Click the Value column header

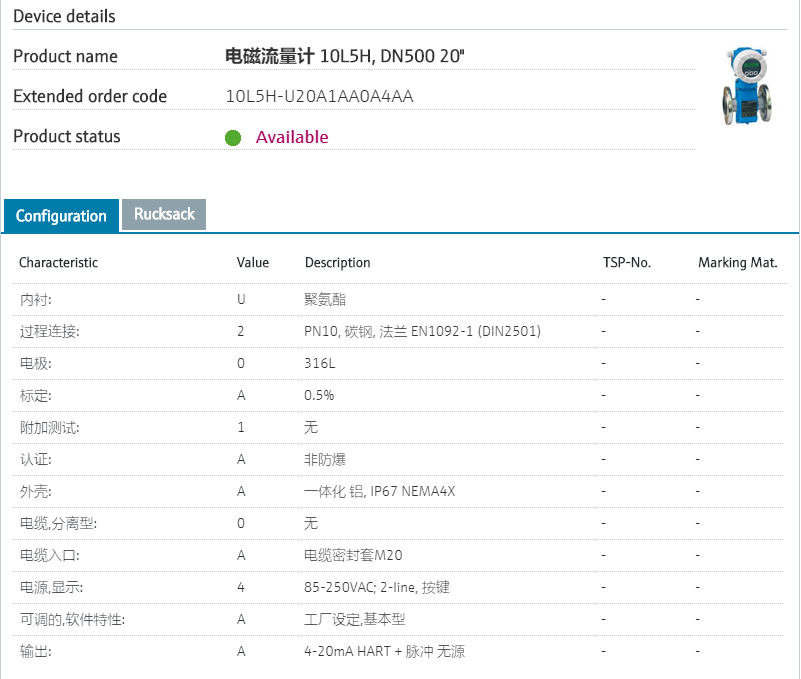pos(252,263)
